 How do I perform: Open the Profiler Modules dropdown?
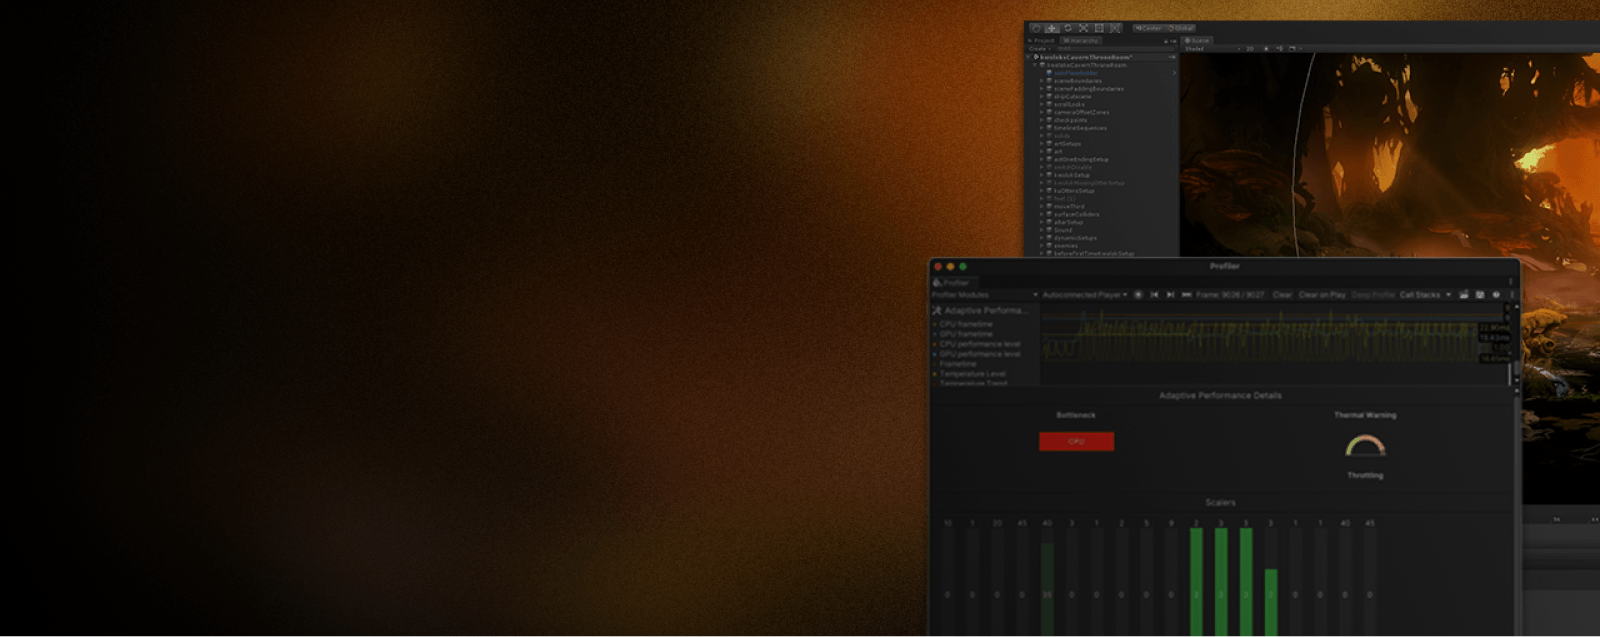[985, 295]
